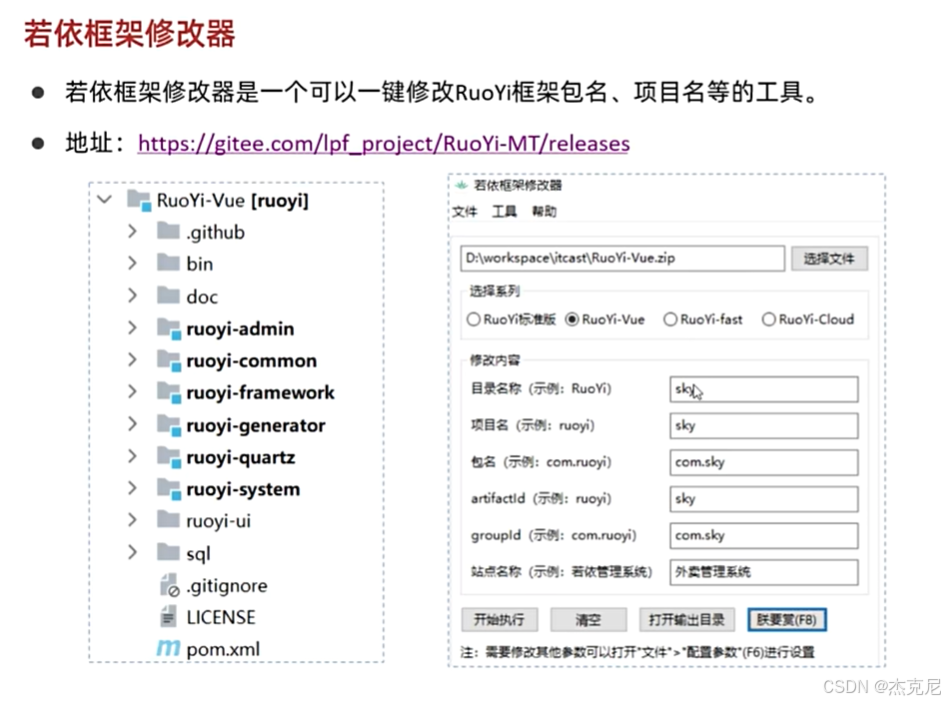
Task: Click the sql folder icon
Action: tap(168, 552)
